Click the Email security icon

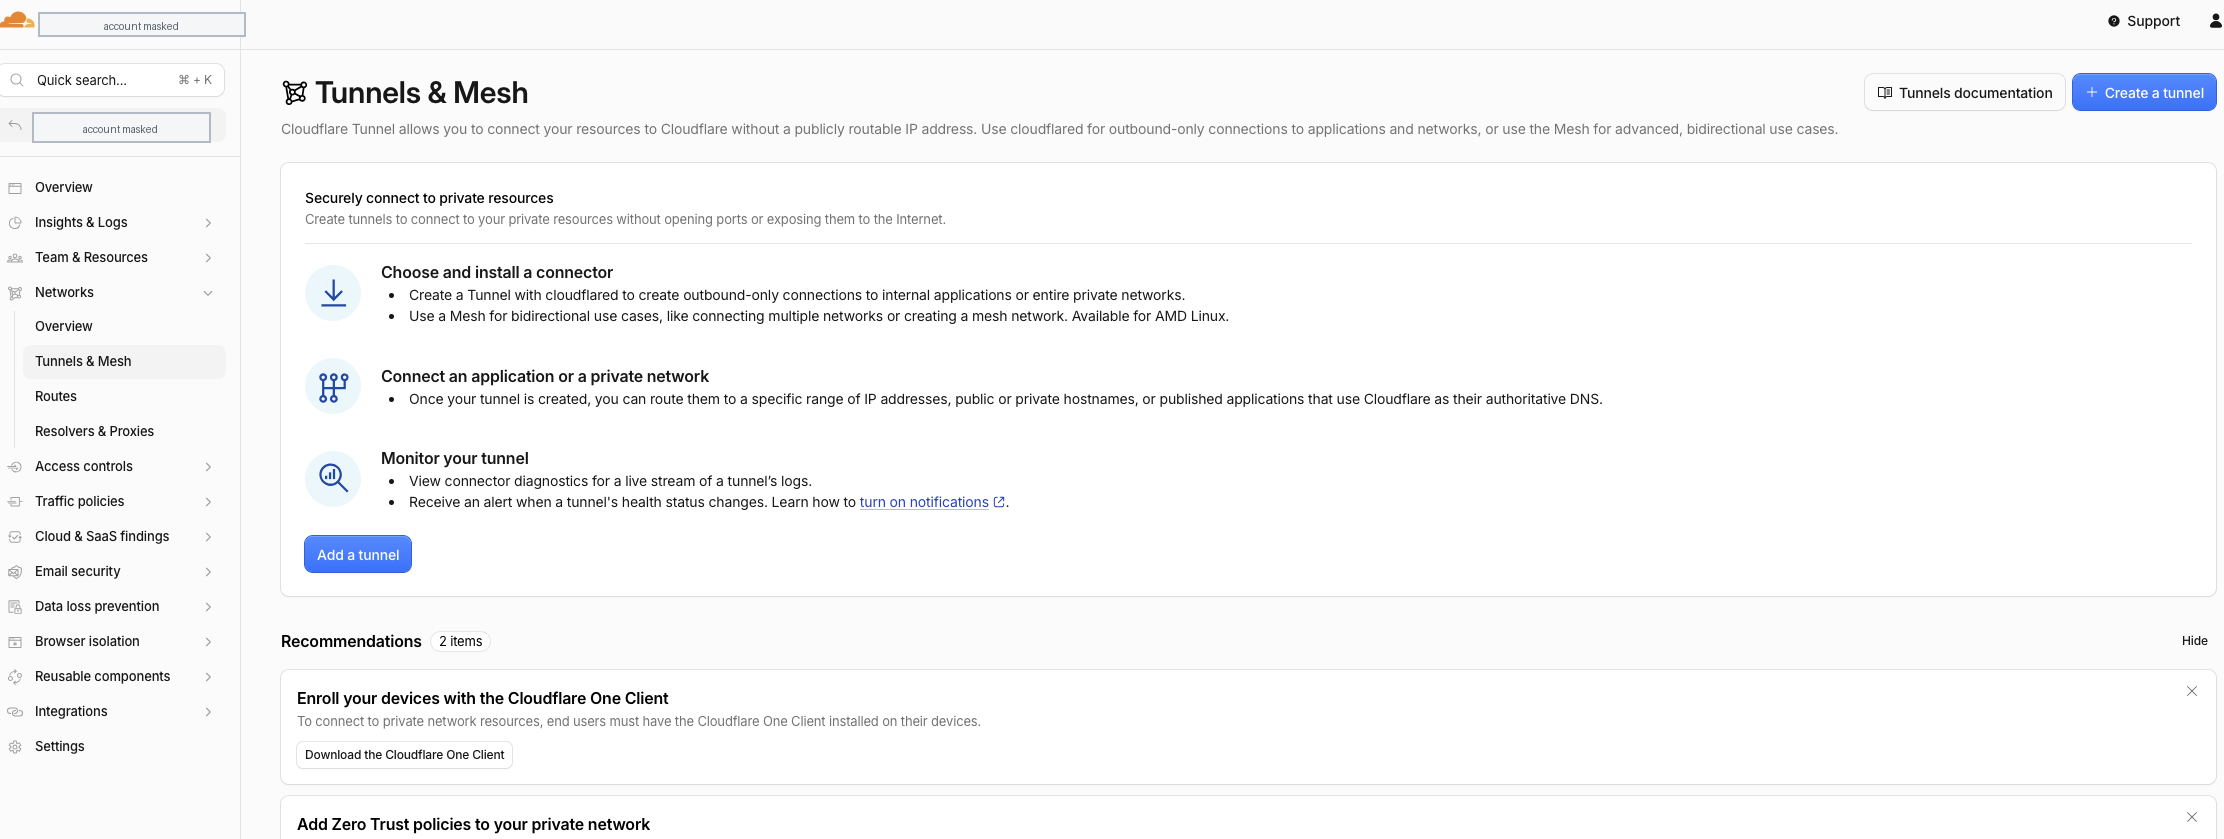15,572
